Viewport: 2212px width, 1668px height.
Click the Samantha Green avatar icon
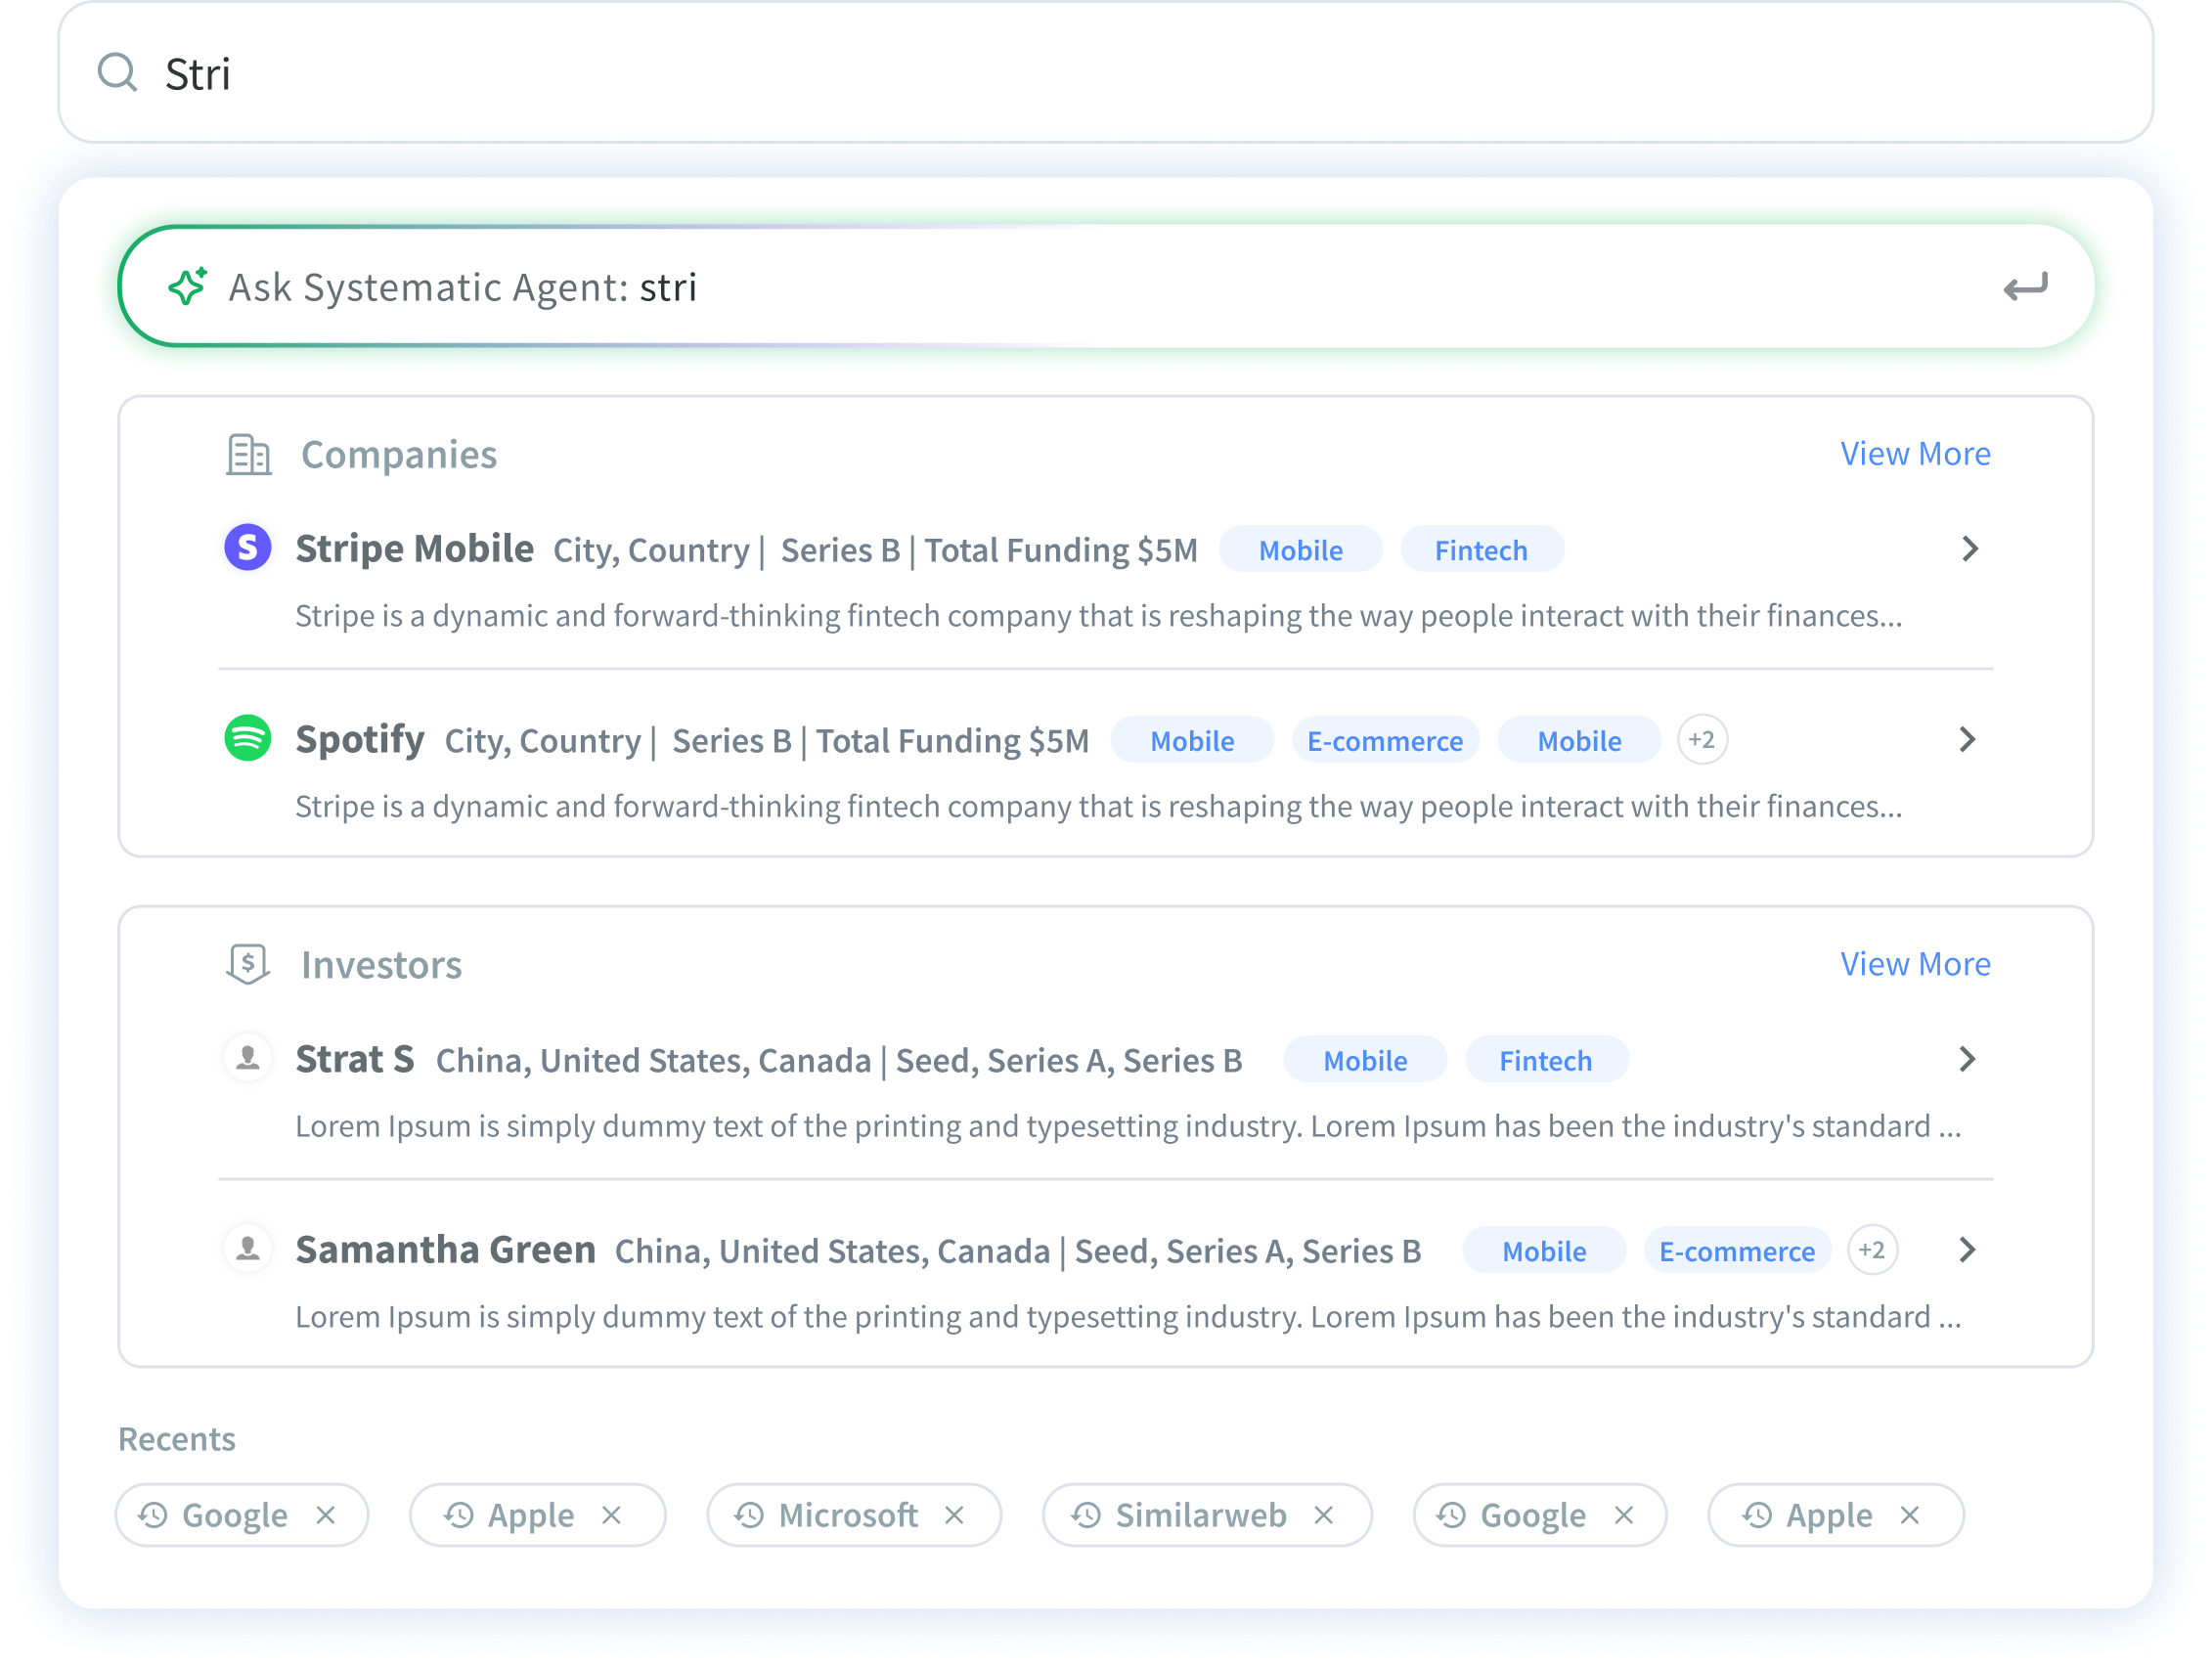(x=248, y=1249)
